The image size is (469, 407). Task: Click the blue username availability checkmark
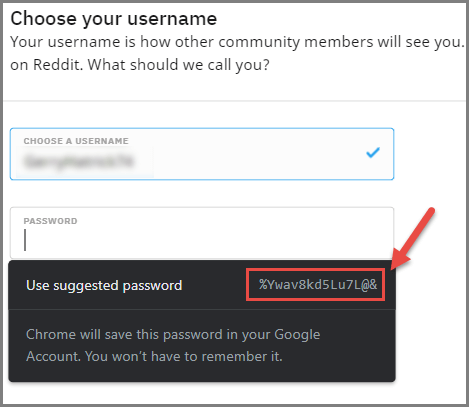(373, 152)
